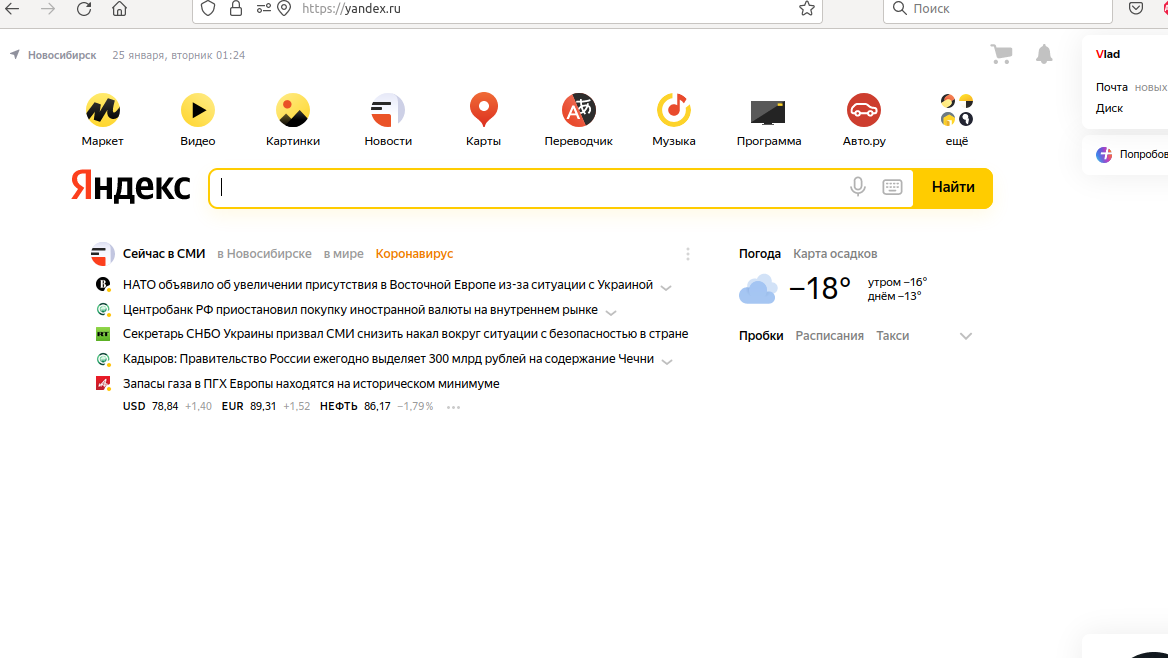
Task: Read headline about Запасы газа в ПГХ Европы
Action: click(311, 384)
